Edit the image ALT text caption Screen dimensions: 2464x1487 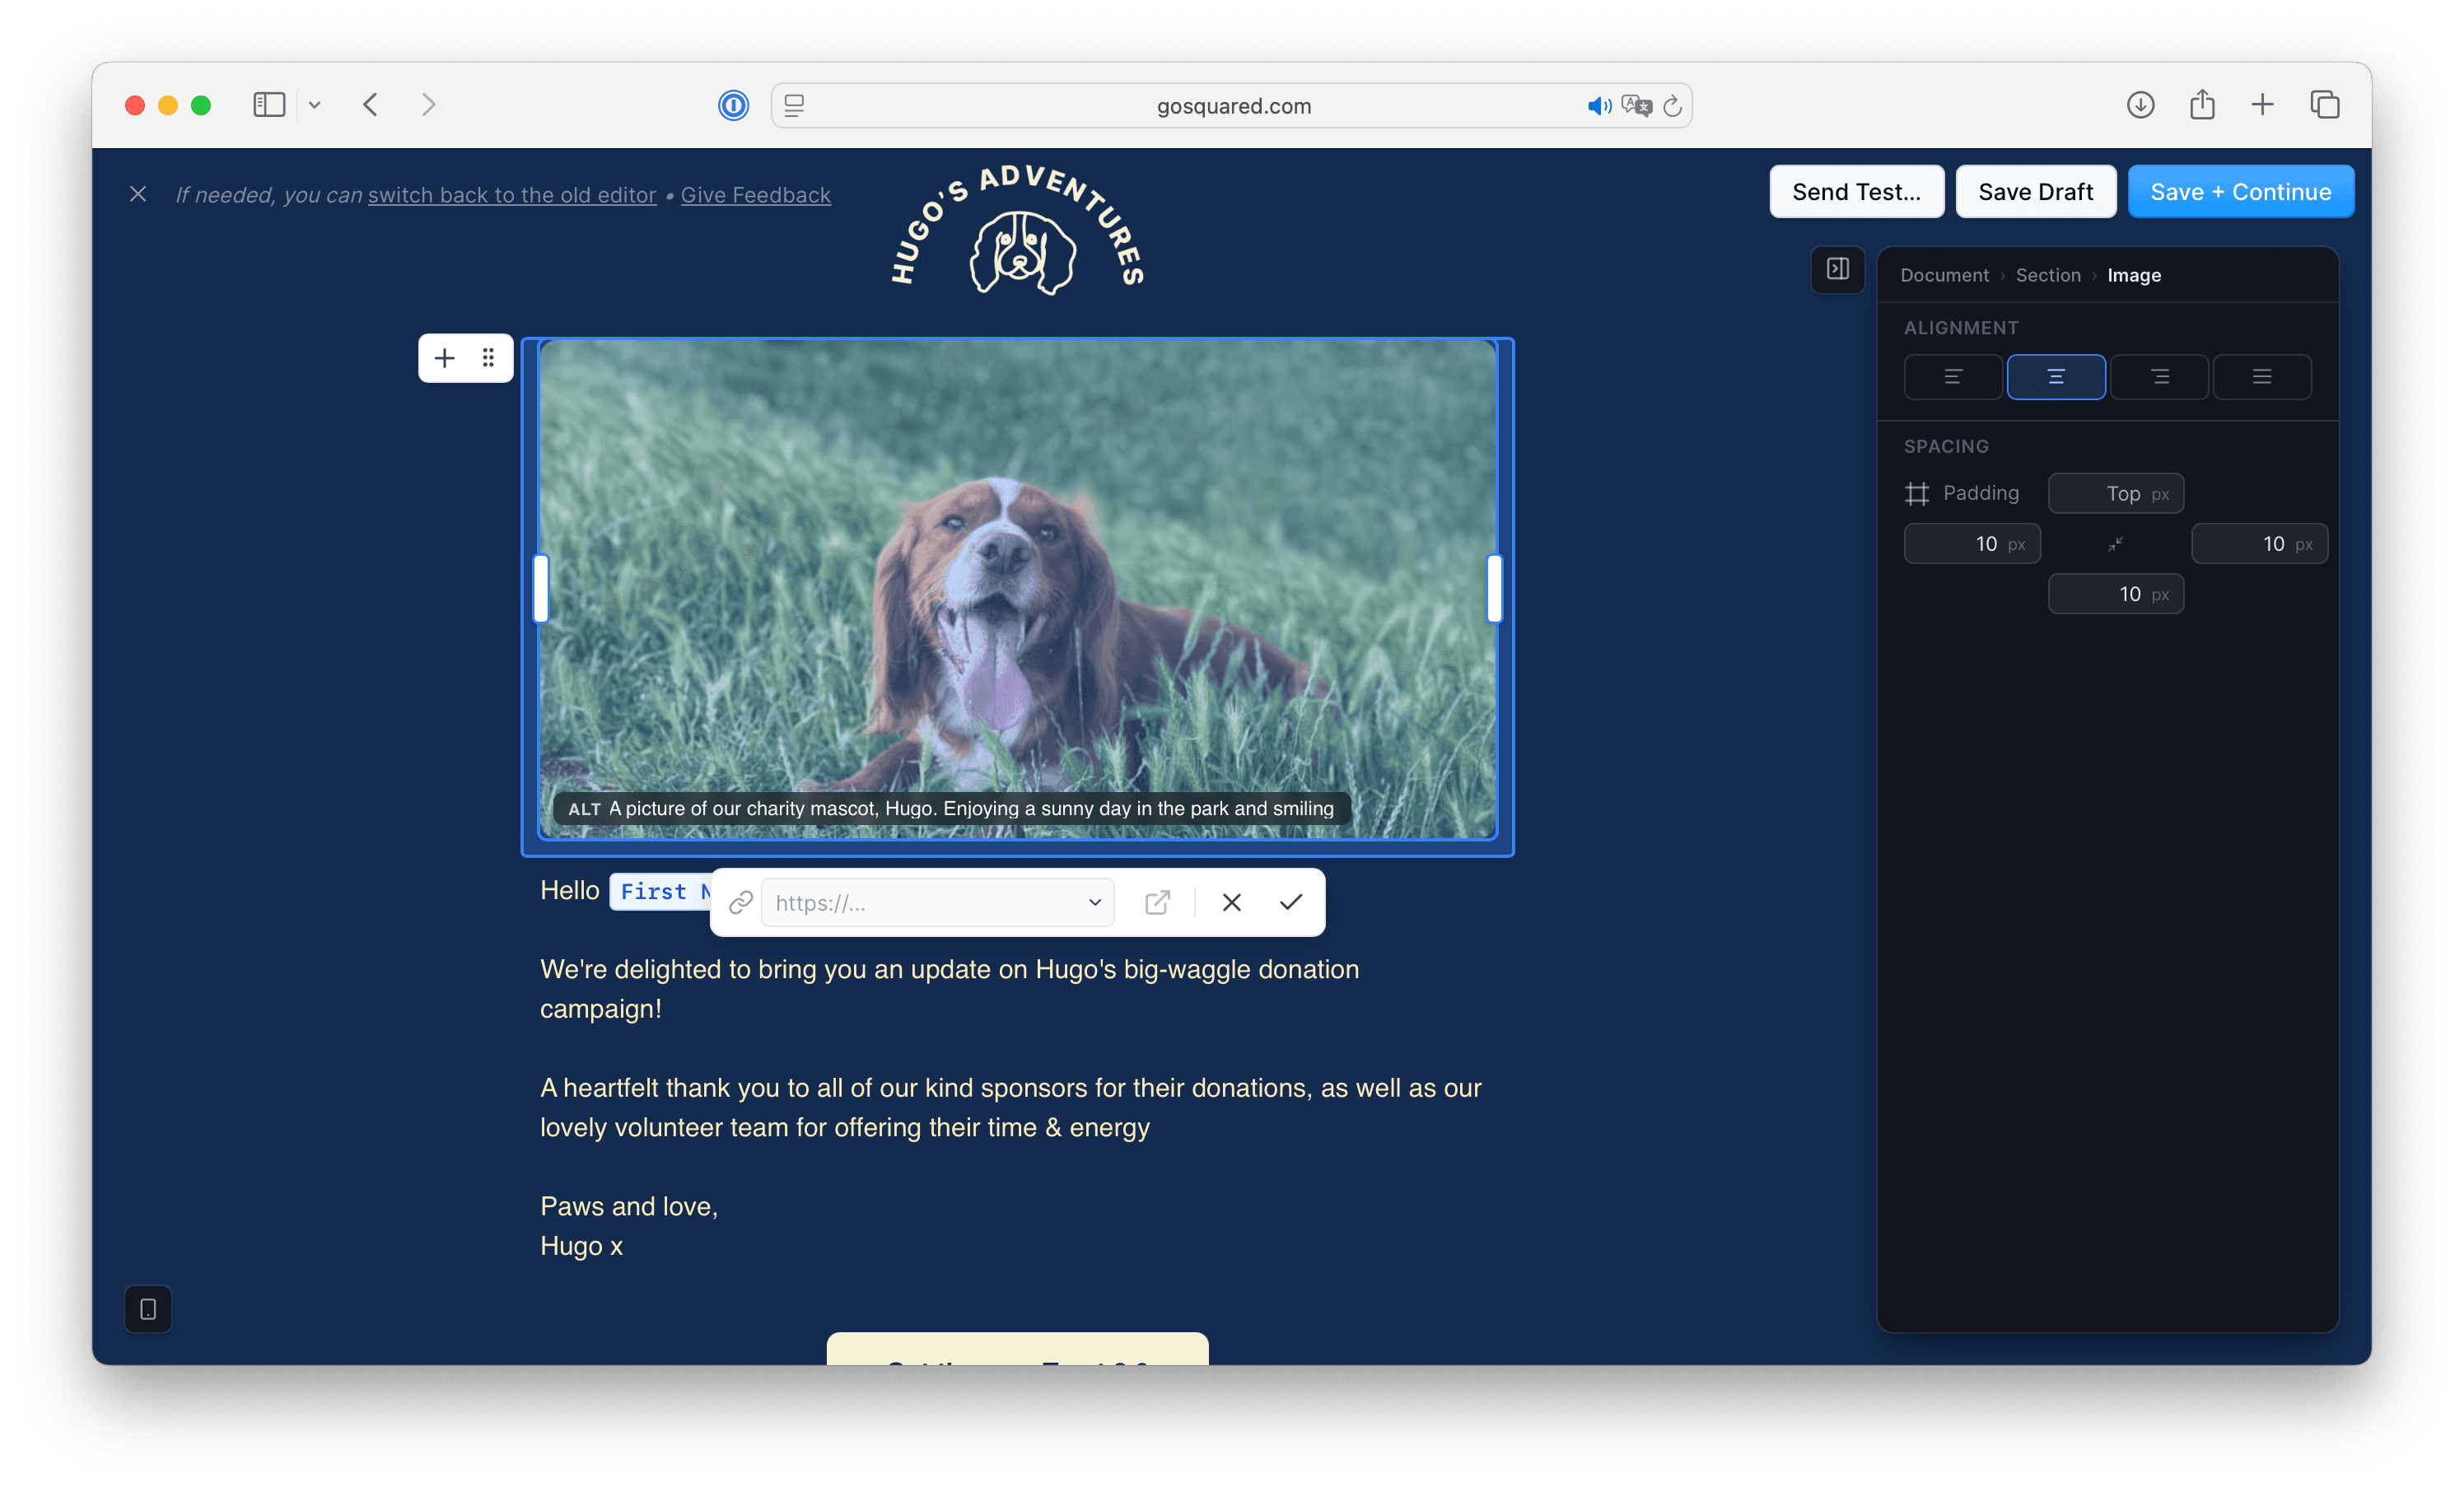(x=951, y=808)
